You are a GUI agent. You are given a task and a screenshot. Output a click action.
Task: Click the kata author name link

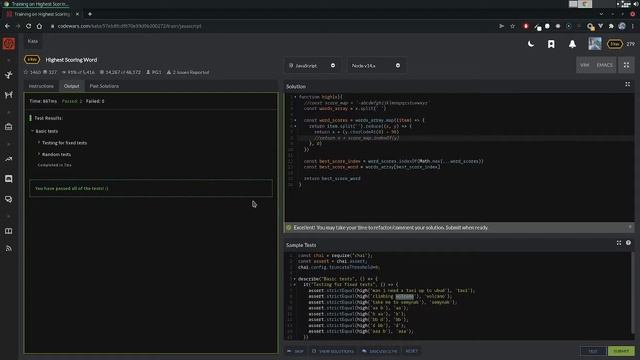154,72
